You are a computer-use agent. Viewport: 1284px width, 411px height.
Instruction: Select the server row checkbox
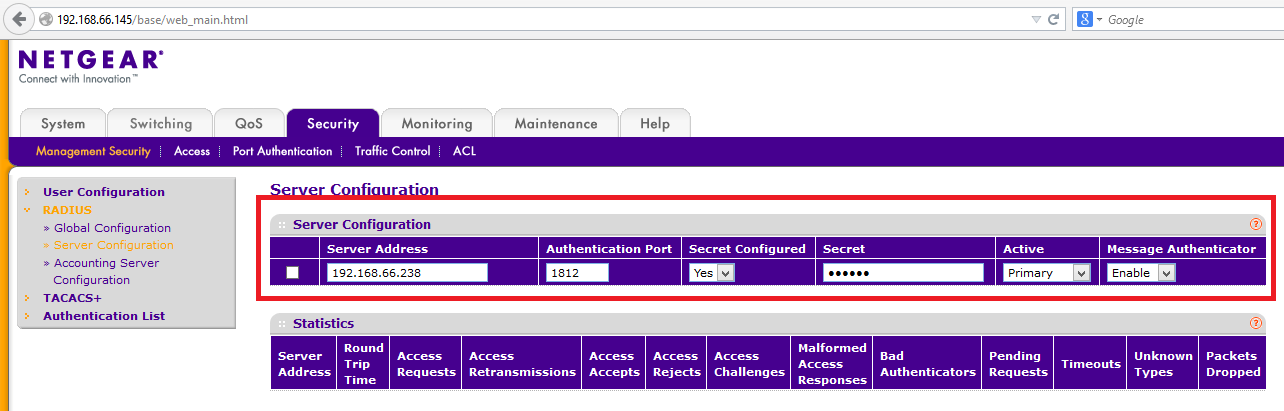[x=293, y=273]
